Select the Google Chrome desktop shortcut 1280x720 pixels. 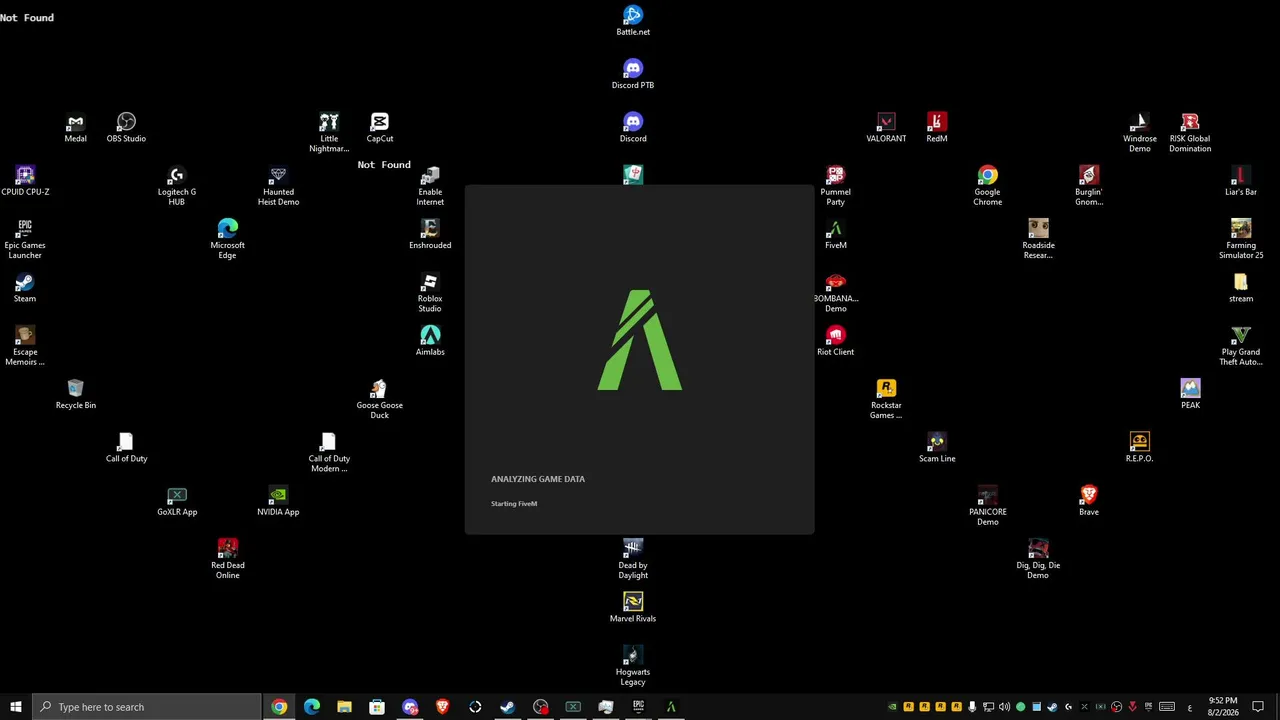point(988,186)
